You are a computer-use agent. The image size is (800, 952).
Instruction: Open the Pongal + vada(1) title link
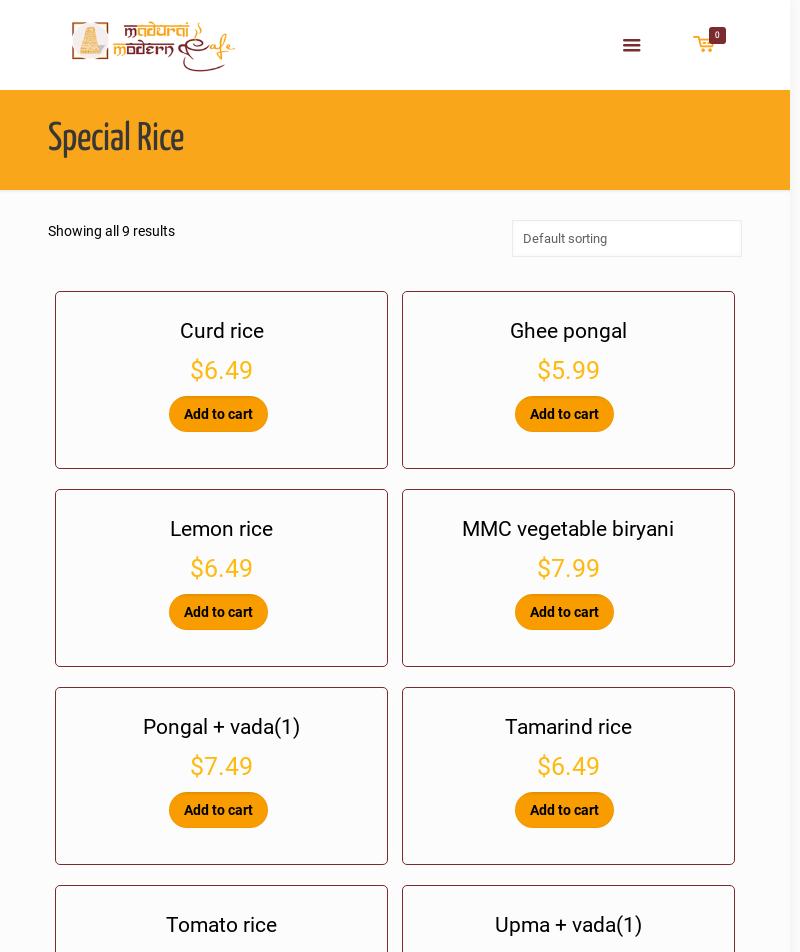click(221, 727)
